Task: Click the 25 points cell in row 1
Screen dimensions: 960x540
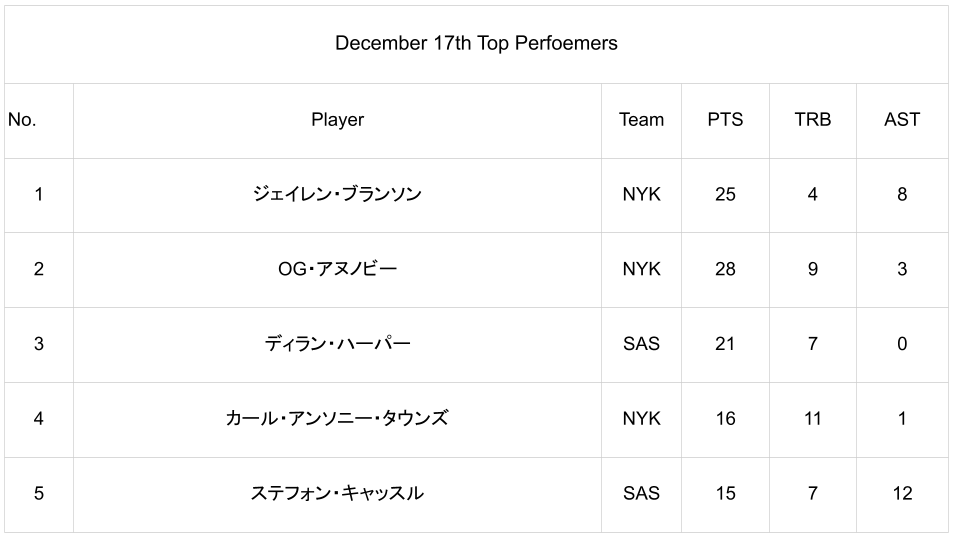Action: tap(725, 194)
